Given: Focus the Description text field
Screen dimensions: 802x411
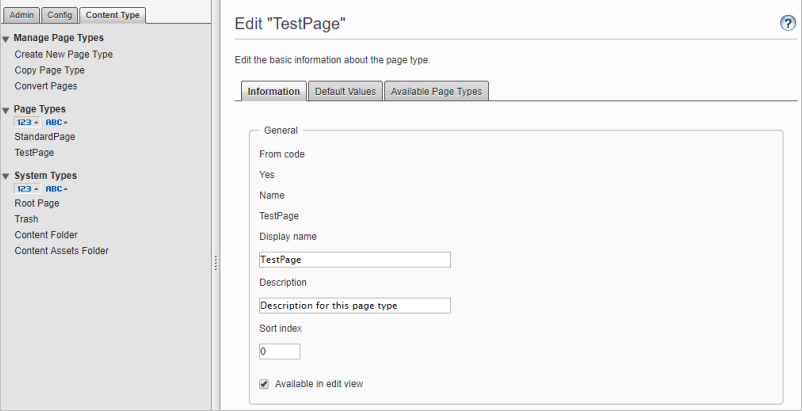Looking at the screenshot, I should [355, 306].
